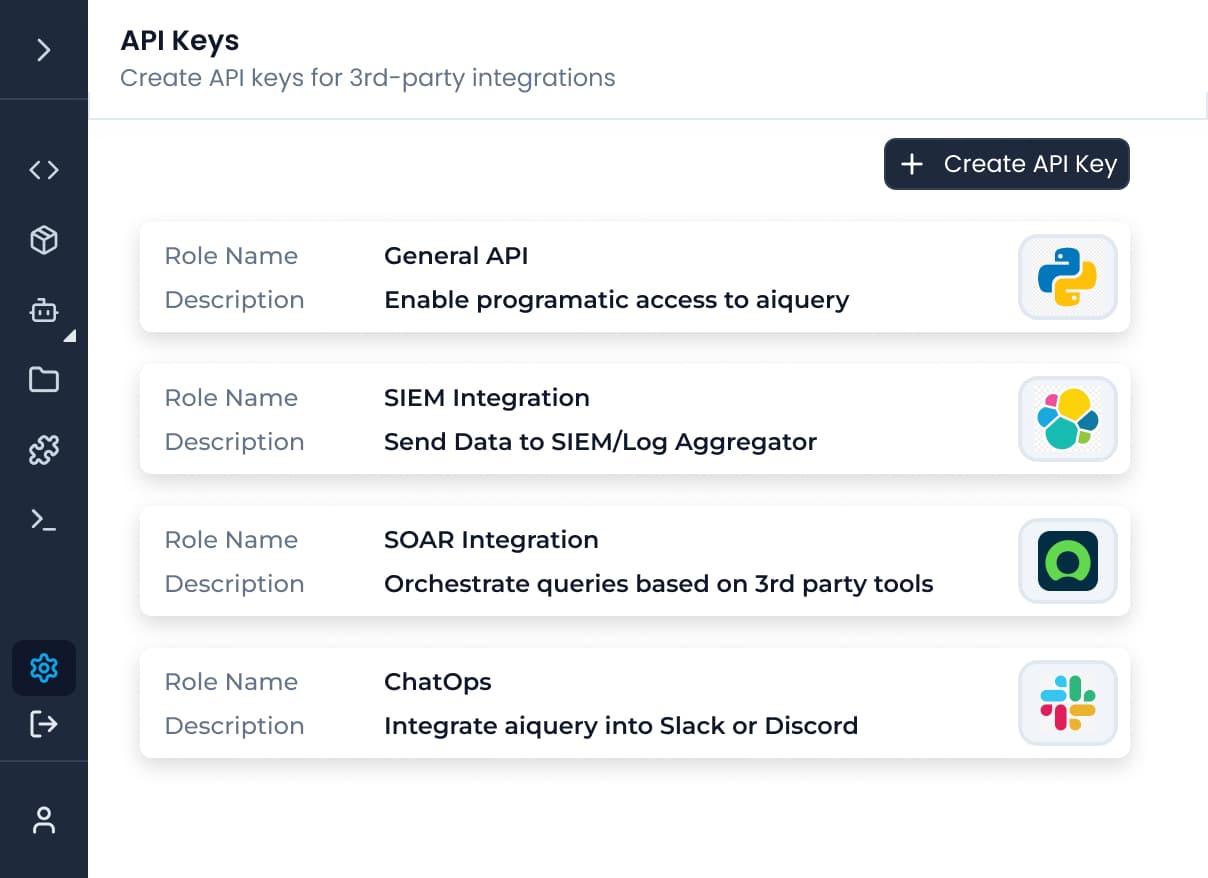This screenshot has width=1208, height=878.
Task: Click the ChatOps description text
Action: click(x=620, y=725)
